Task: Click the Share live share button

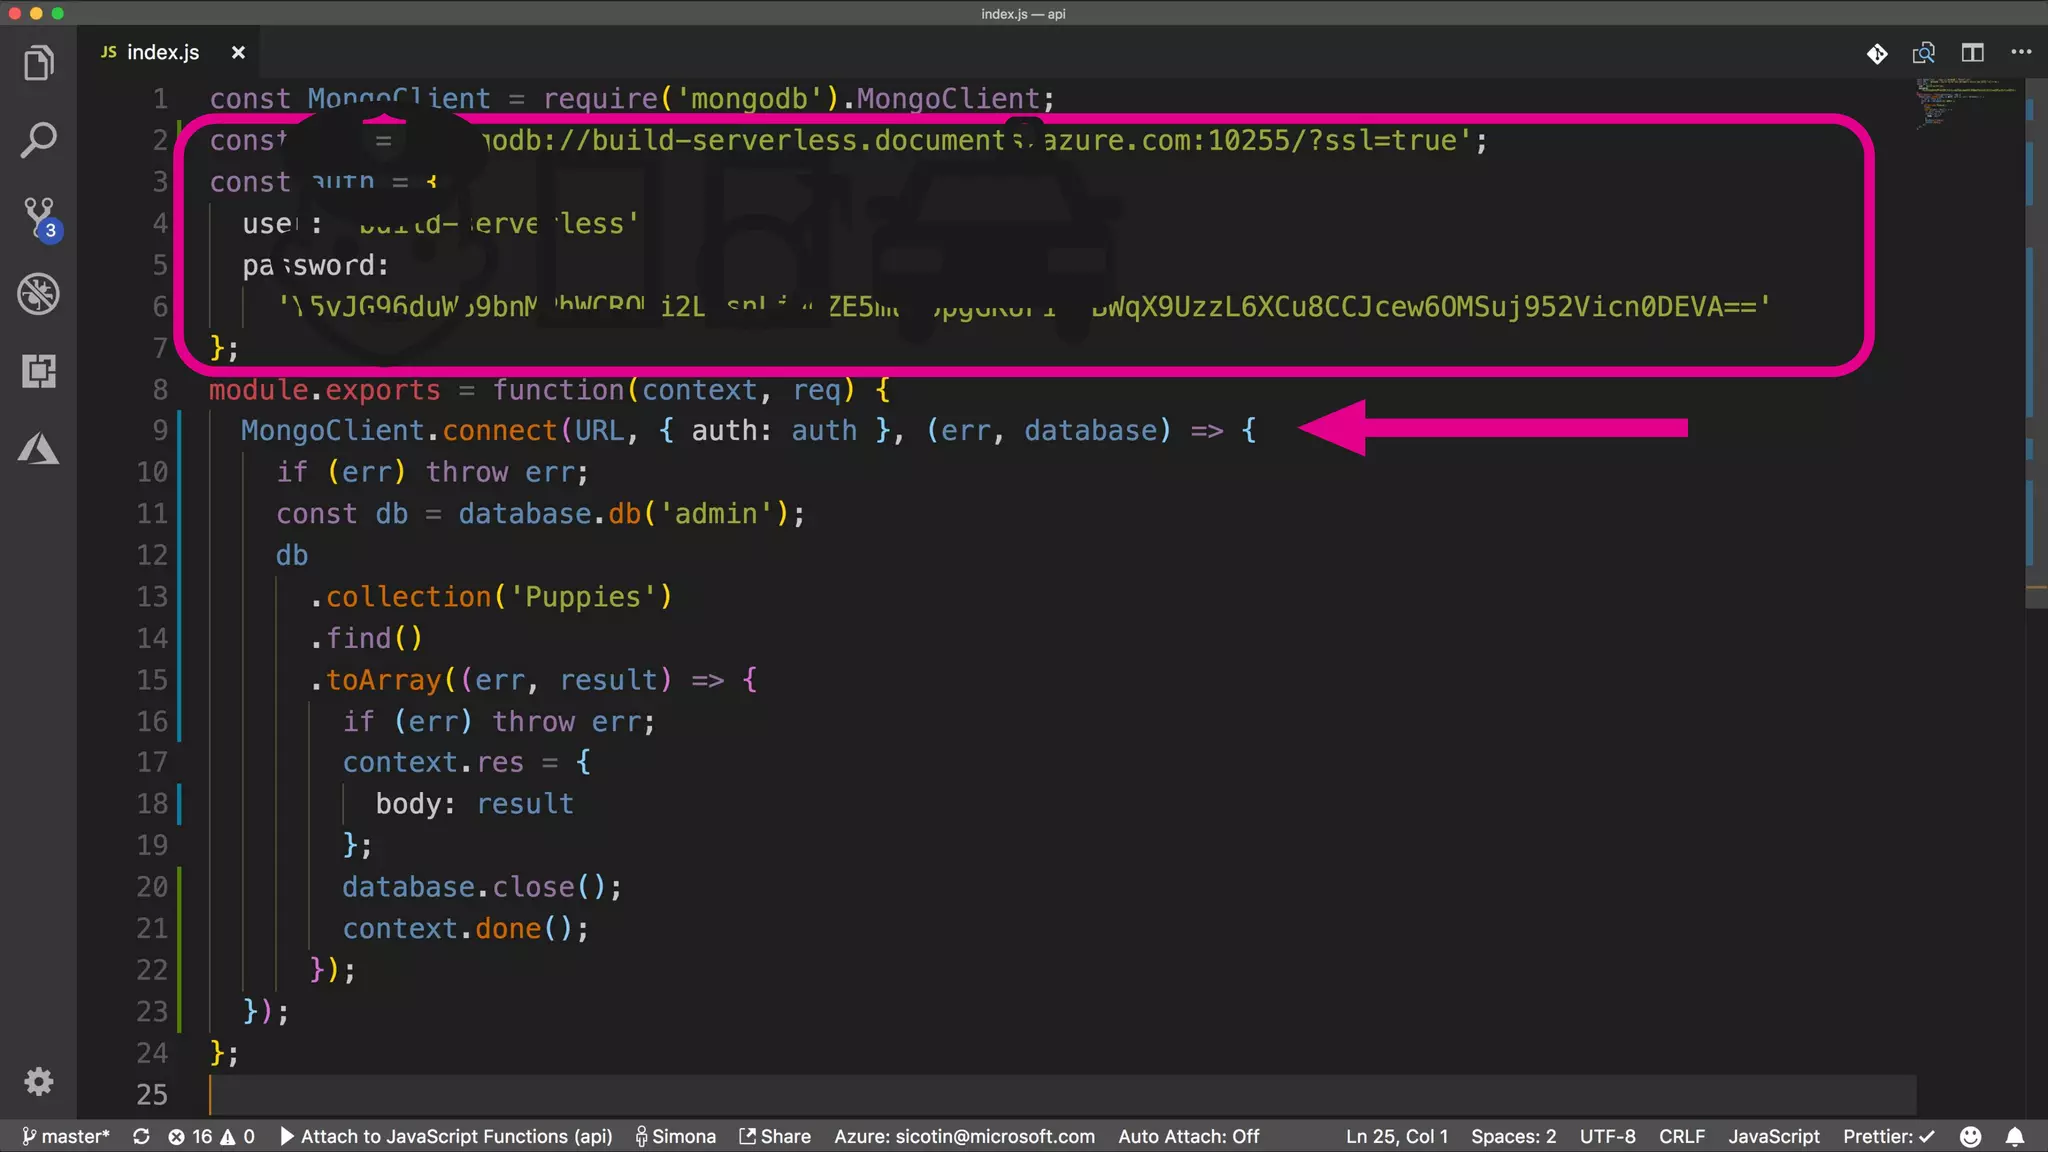Action: point(775,1136)
